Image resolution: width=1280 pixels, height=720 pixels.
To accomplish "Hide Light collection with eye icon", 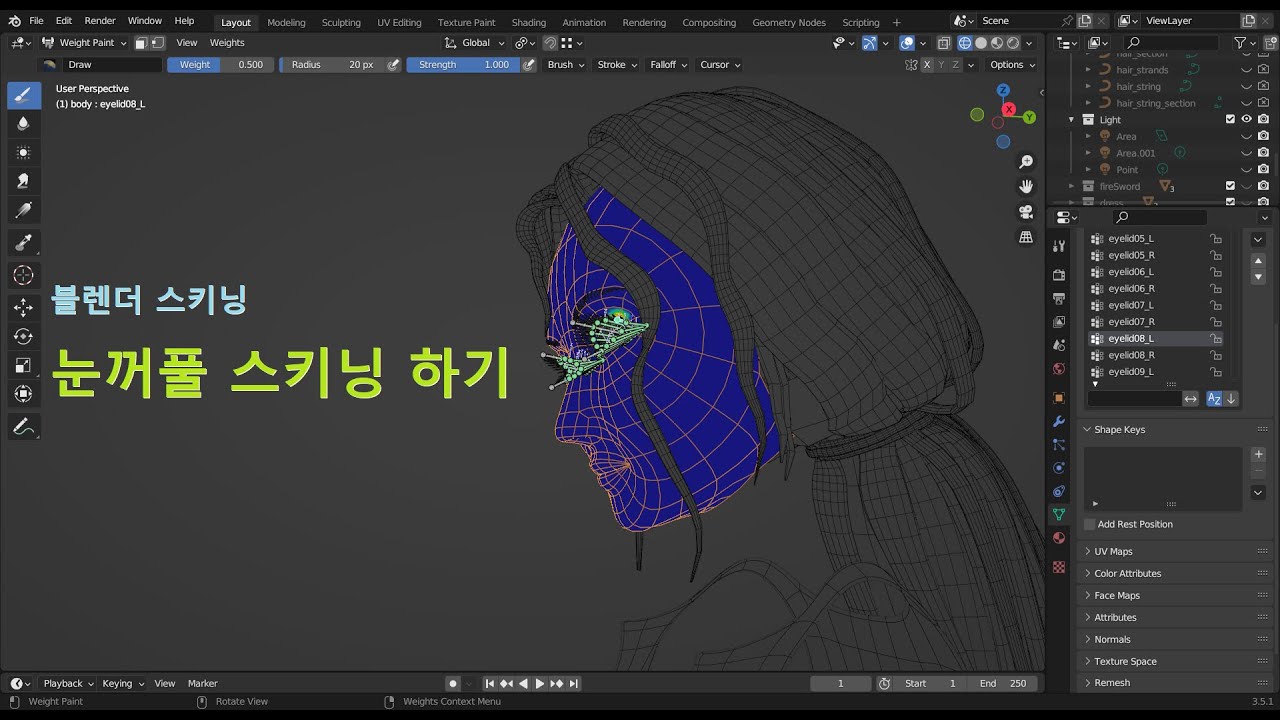I will pyautogui.click(x=1247, y=119).
